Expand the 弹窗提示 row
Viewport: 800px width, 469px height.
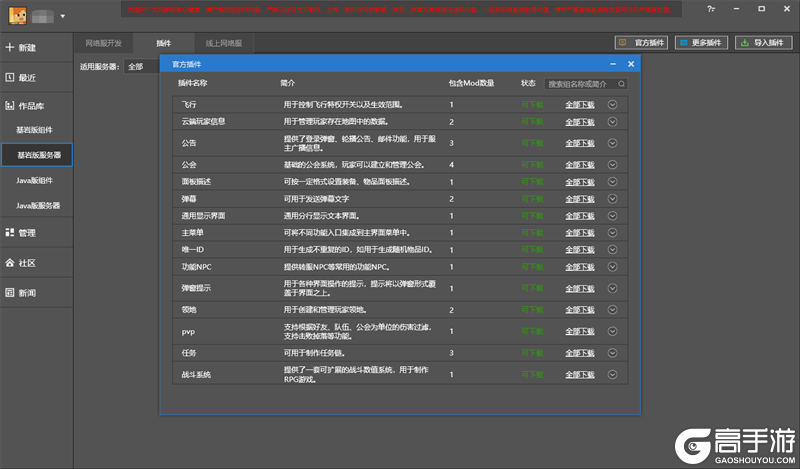pos(612,288)
